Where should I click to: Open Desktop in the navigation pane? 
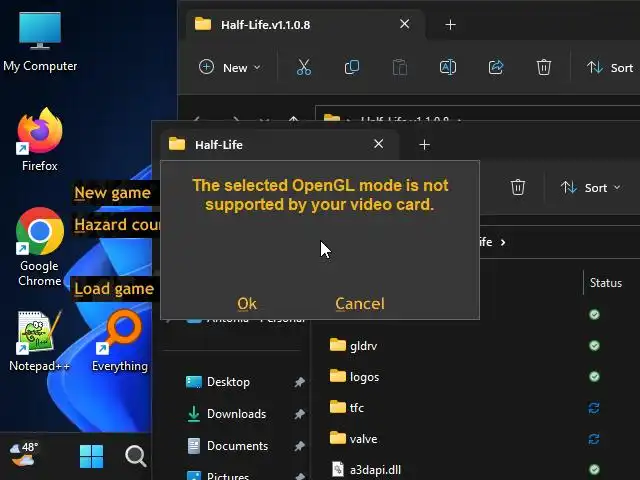point(218,382)
